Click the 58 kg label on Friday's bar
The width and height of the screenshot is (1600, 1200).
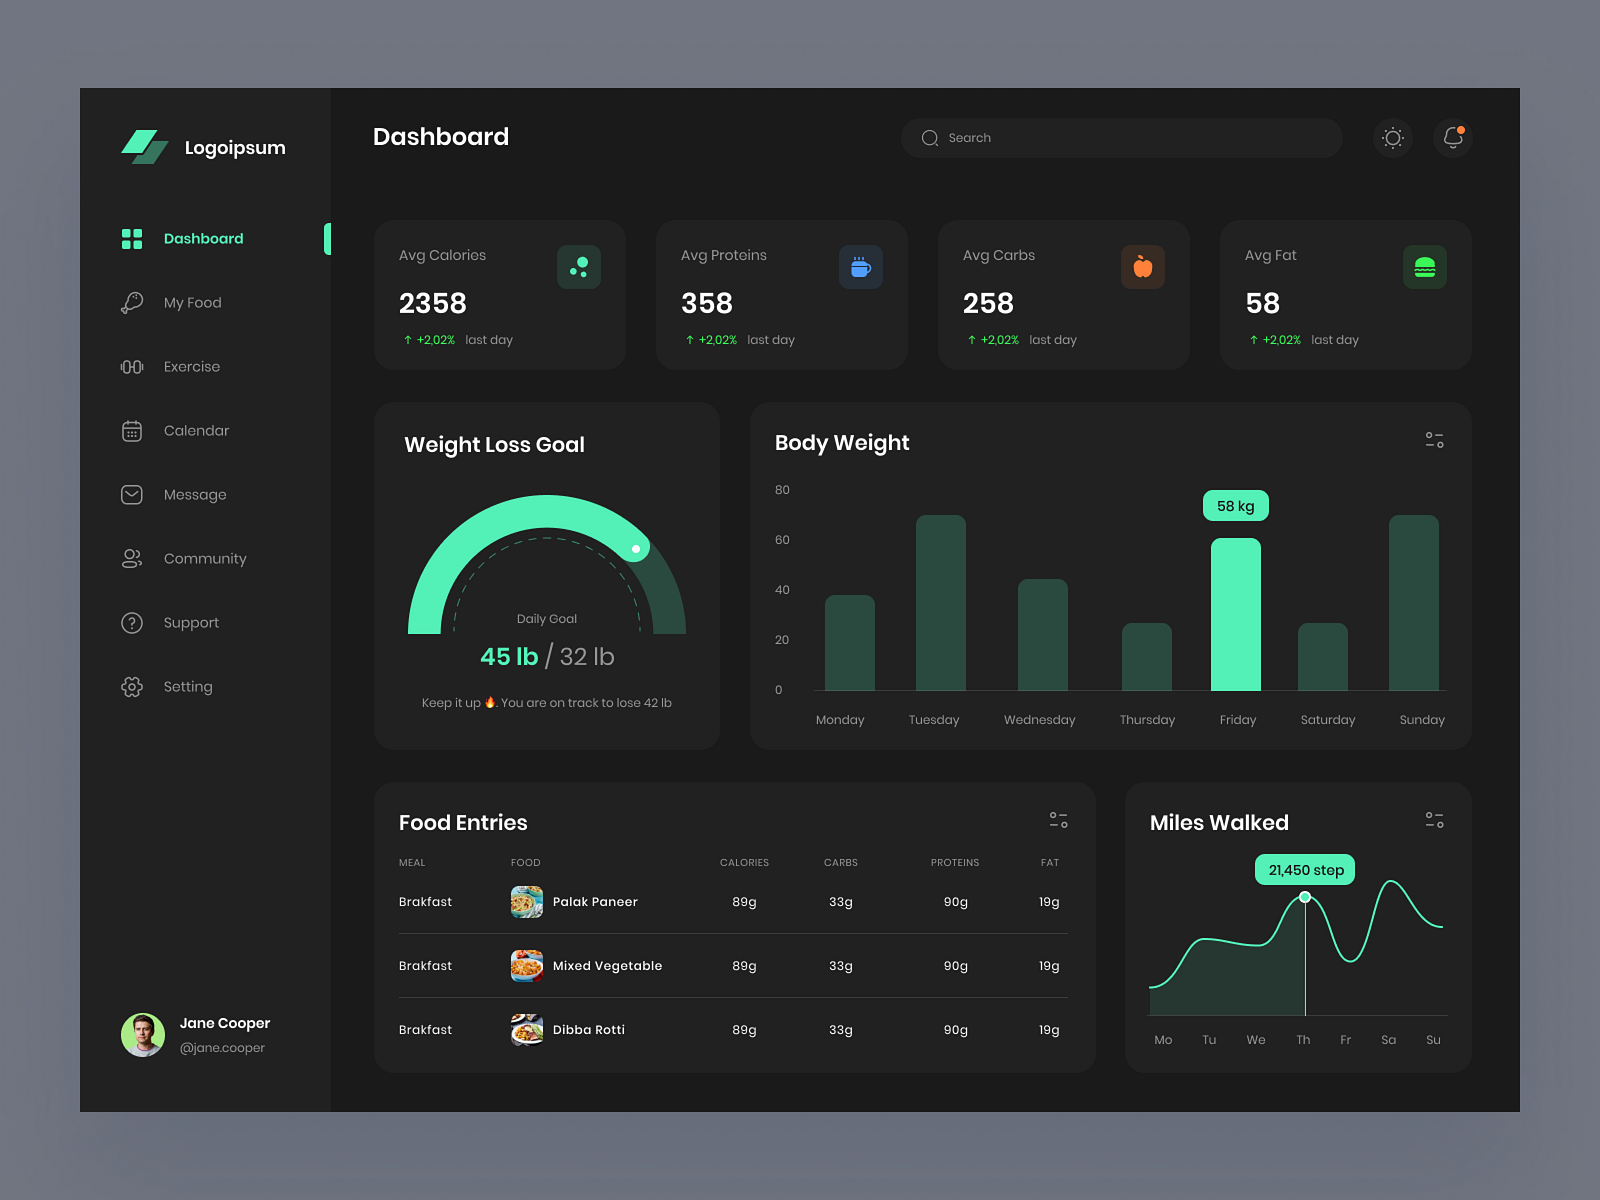pos(1235,506)
